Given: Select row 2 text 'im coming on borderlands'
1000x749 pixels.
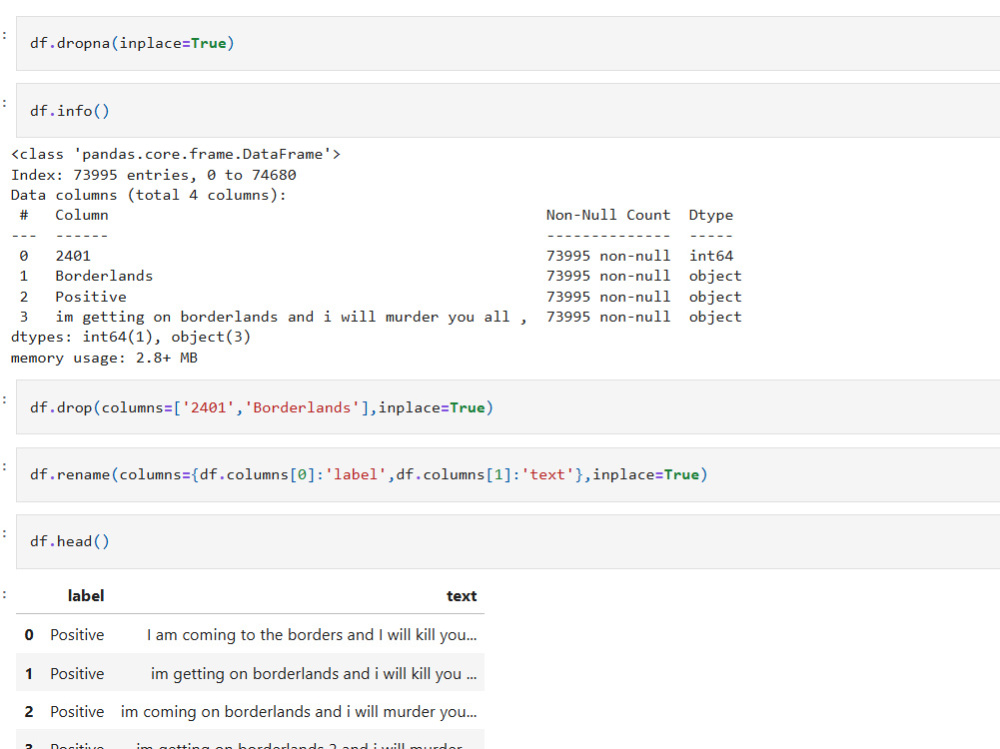Looking at the screenshot, I should click(x=298, y=712).
